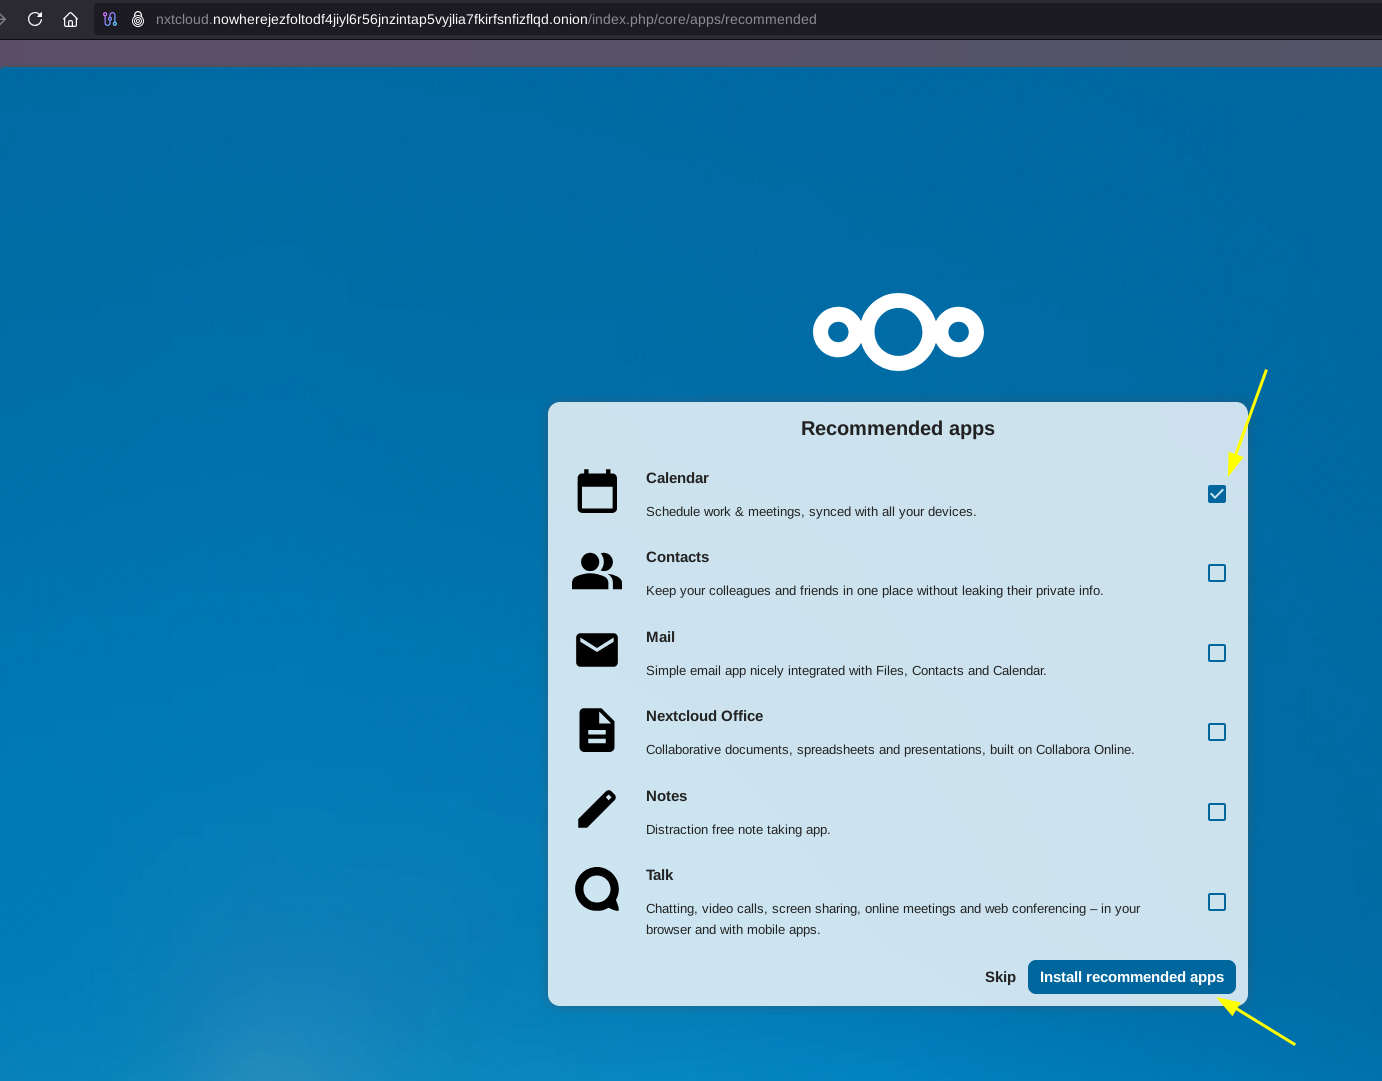Click the browser reload icon
Image resolution: width=1382 pixels, height=1081 pixels.
pos(35,19)
